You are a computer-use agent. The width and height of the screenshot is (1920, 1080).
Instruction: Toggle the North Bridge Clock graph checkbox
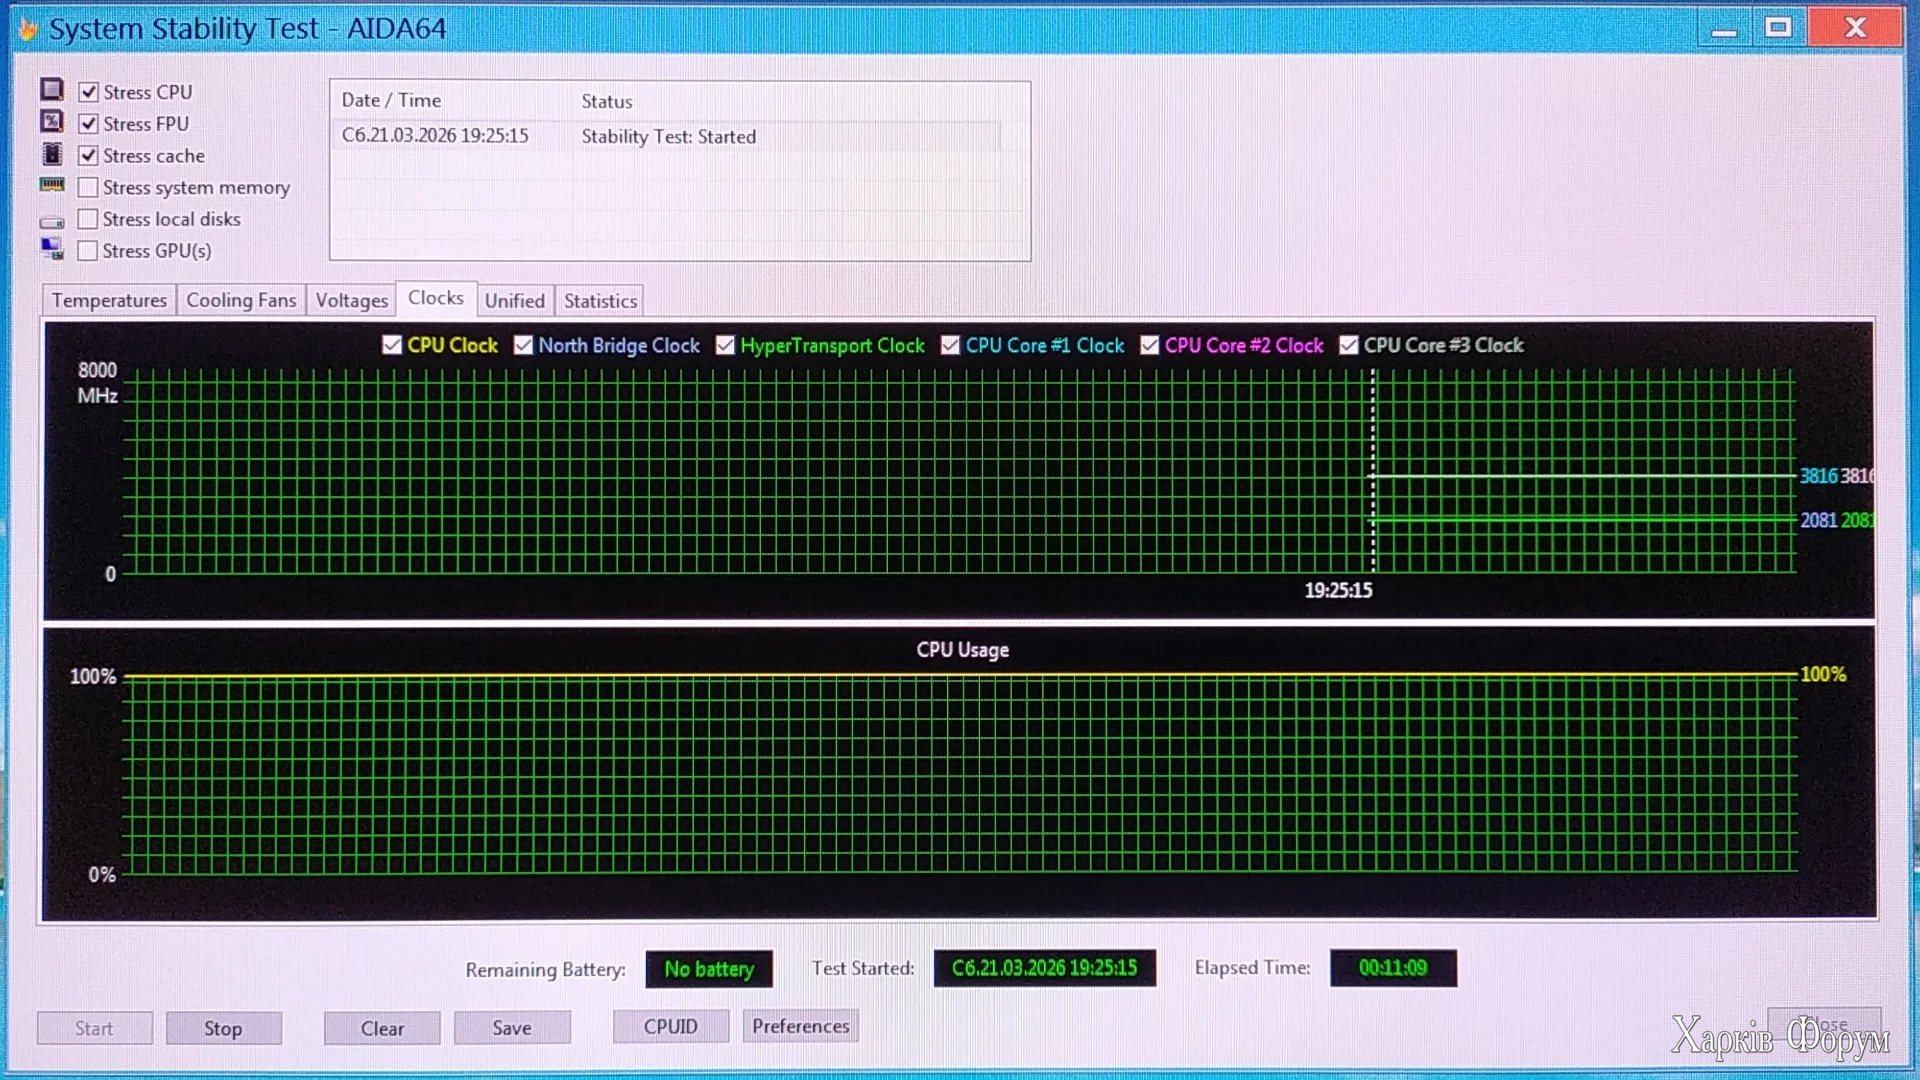point(523,345)
